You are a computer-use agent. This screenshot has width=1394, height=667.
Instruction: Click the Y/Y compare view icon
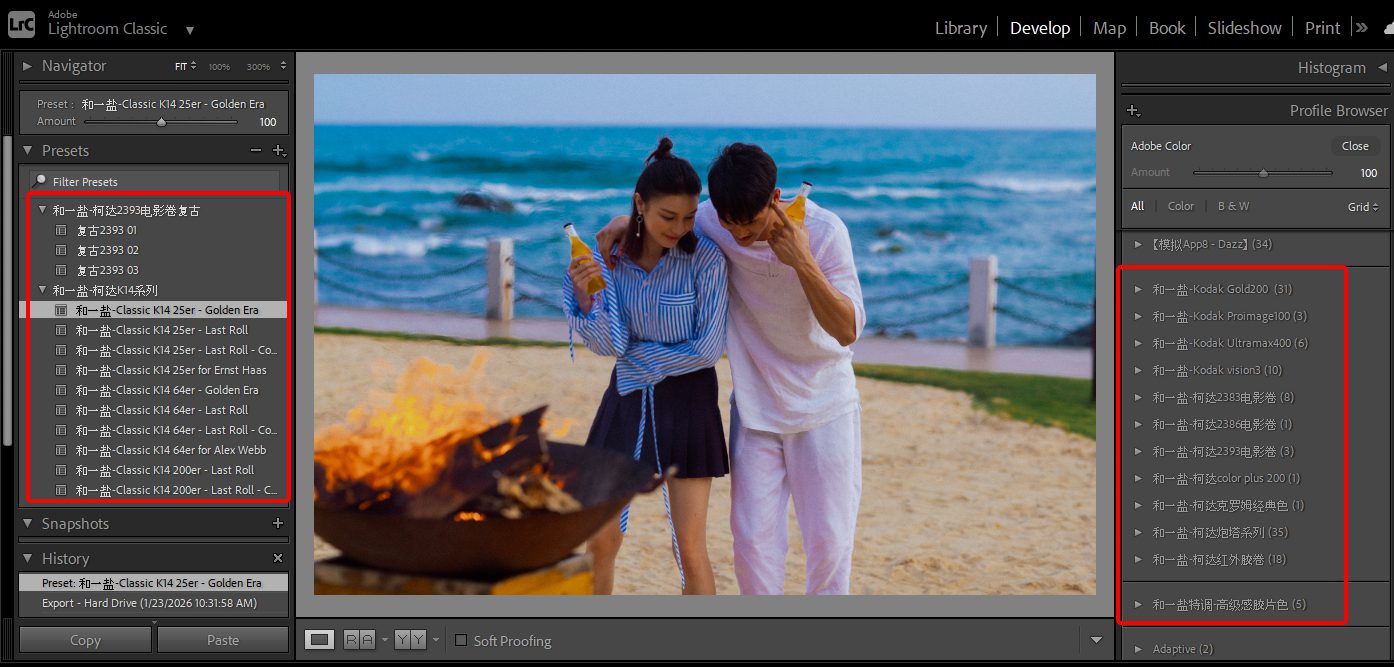412,638
